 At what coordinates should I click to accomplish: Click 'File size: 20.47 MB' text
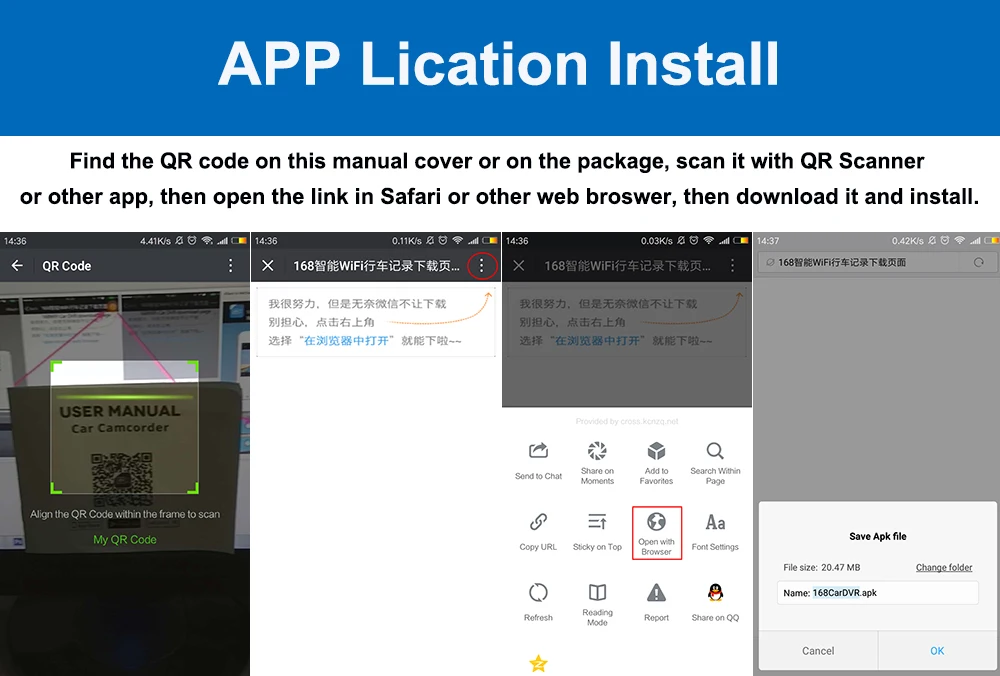[821, 568]
